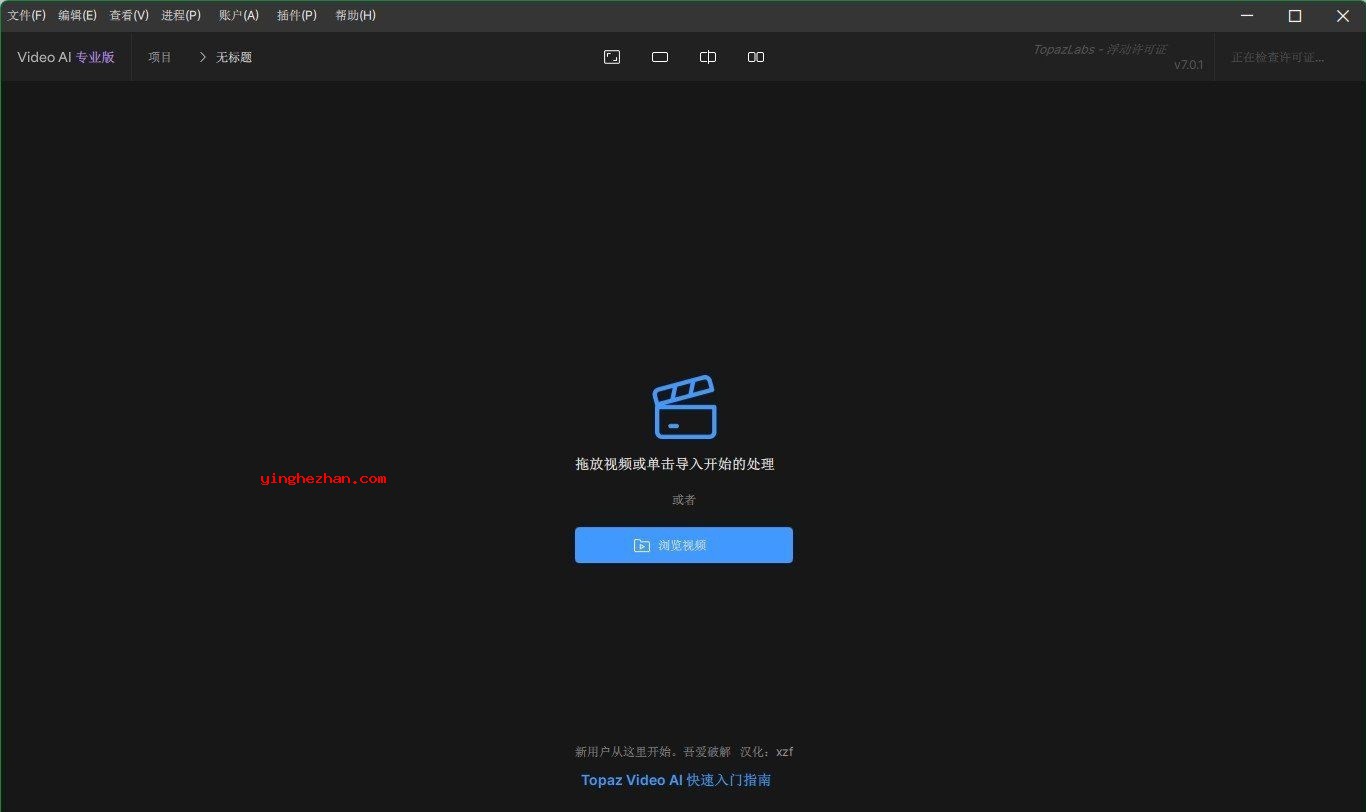This screenshot has width=1366, height=812.
Task: Open the 查看(V) menu
Action: 129,16
